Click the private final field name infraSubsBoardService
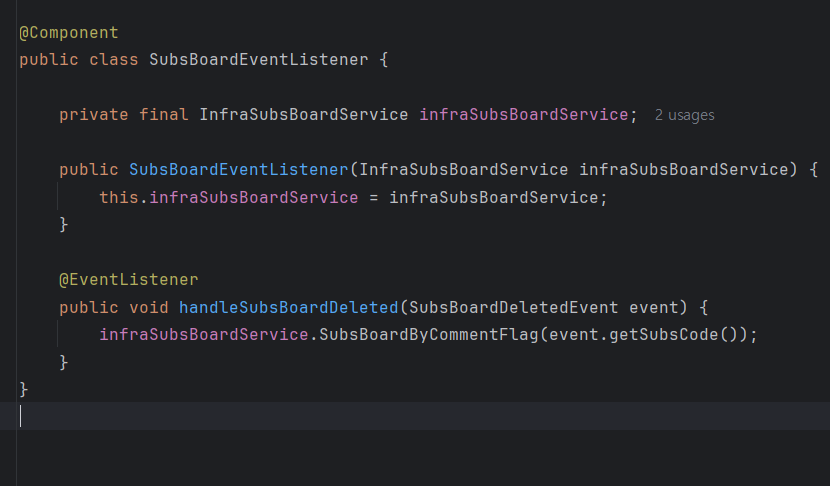This screenshot has width=830, height=486. coord(524,114)
